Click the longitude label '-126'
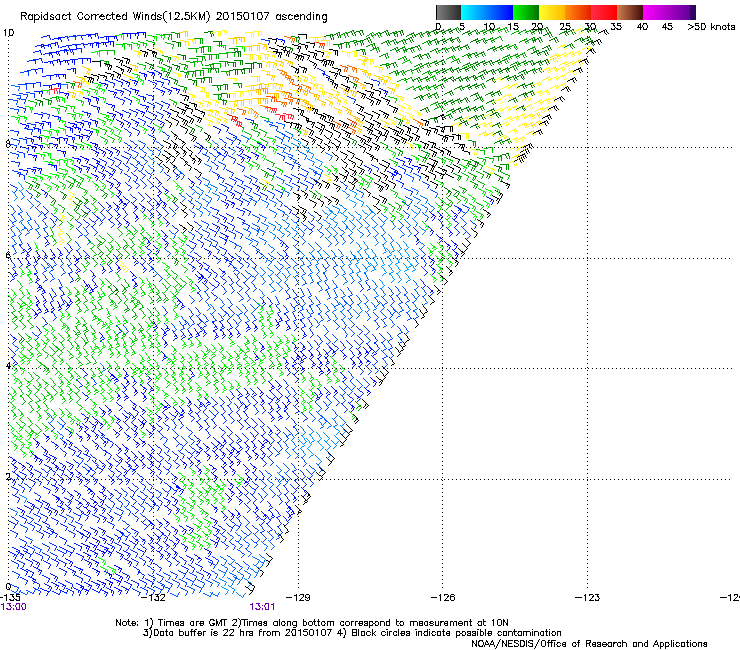The width and height of the screenshot is (740, 650). tap(443, 598)
